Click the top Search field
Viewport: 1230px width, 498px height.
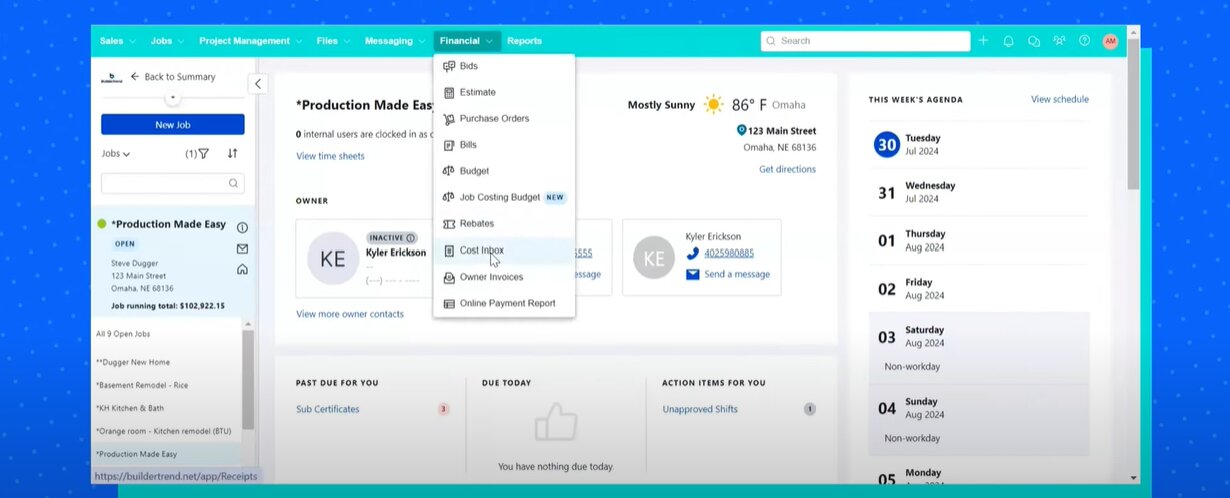click(x=865, y=41)
